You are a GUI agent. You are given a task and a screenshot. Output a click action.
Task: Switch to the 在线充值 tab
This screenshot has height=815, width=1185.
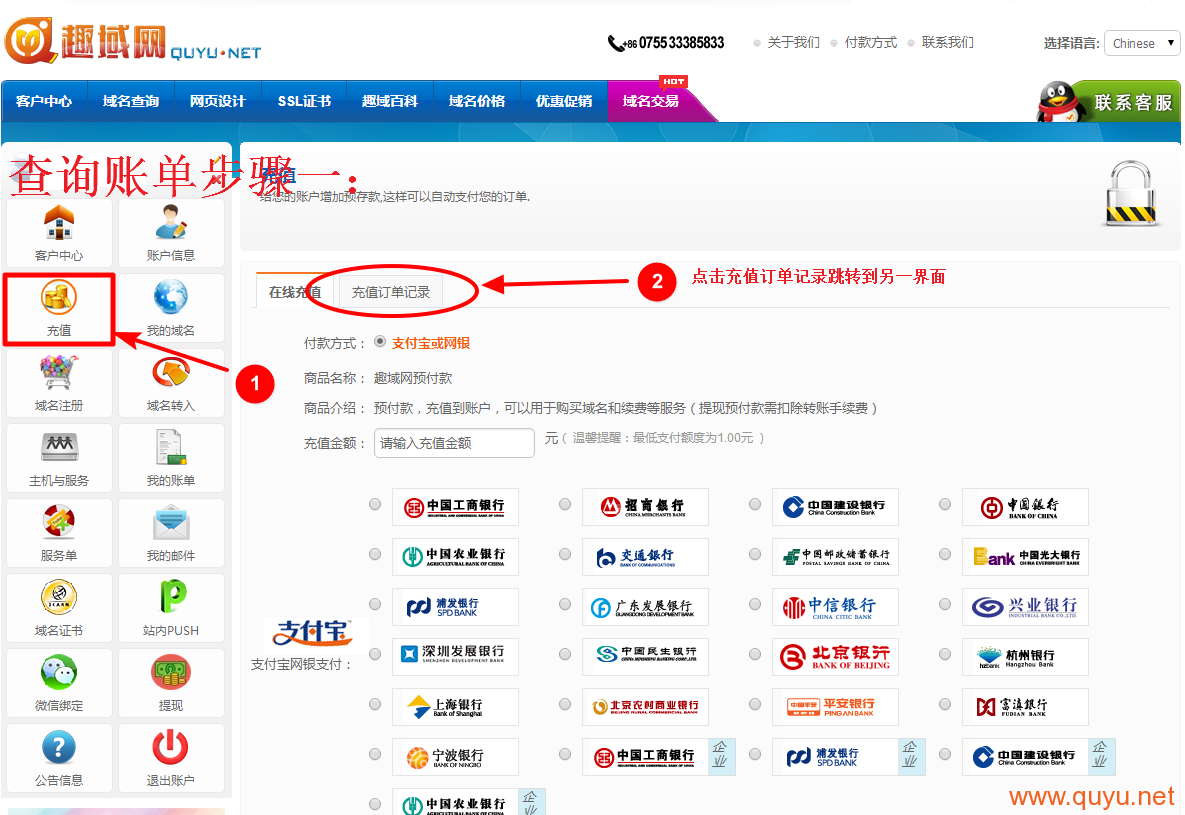(x=295, y=291)
